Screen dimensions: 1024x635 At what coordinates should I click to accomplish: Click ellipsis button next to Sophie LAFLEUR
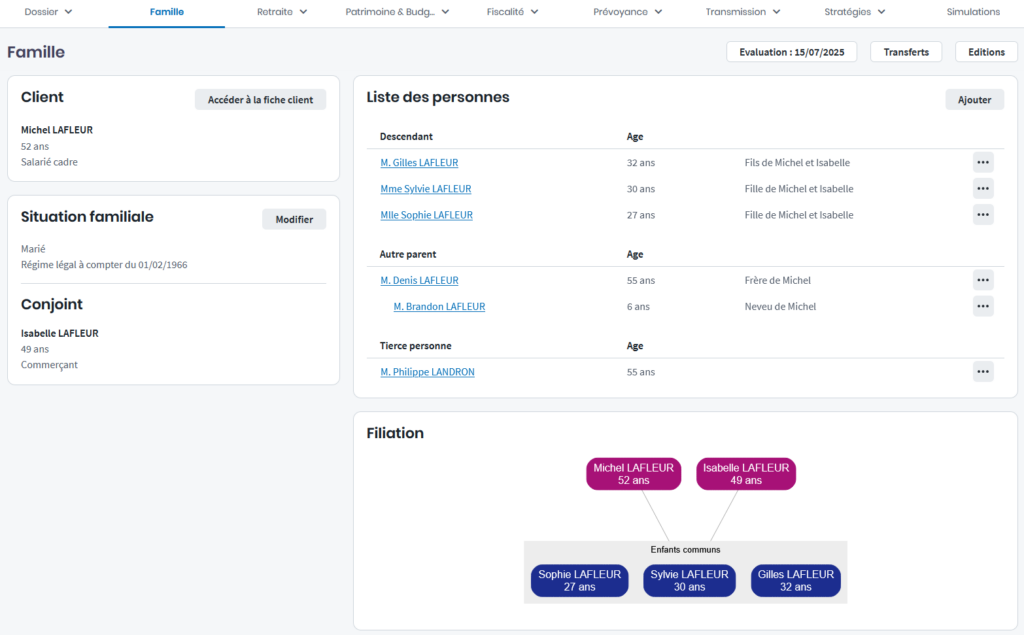[x=983, y=214]
